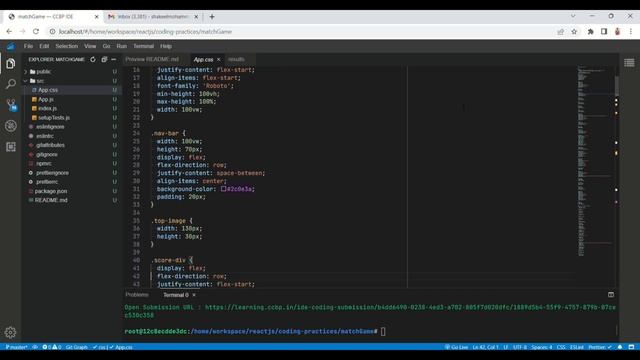The width and height of the screenshot is (640, 360).
Task: Open the View menu
Action: [90, 46]
